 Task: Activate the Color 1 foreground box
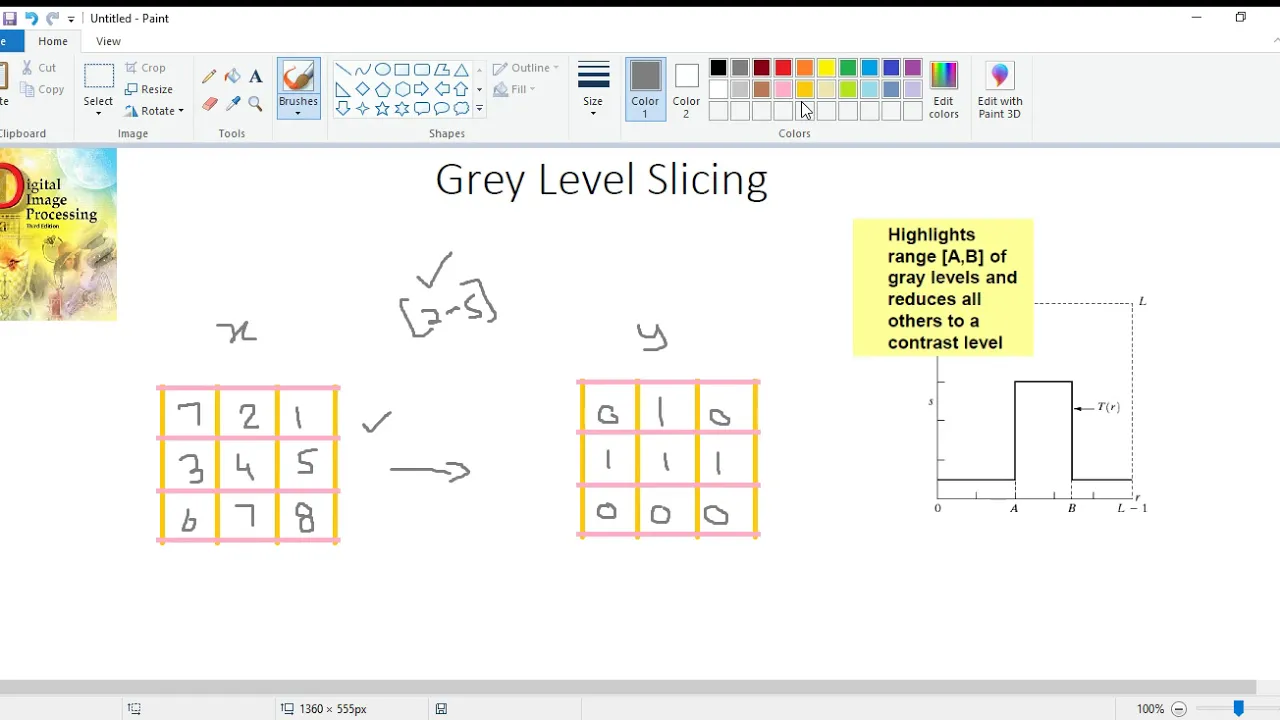tap(645, 90)
